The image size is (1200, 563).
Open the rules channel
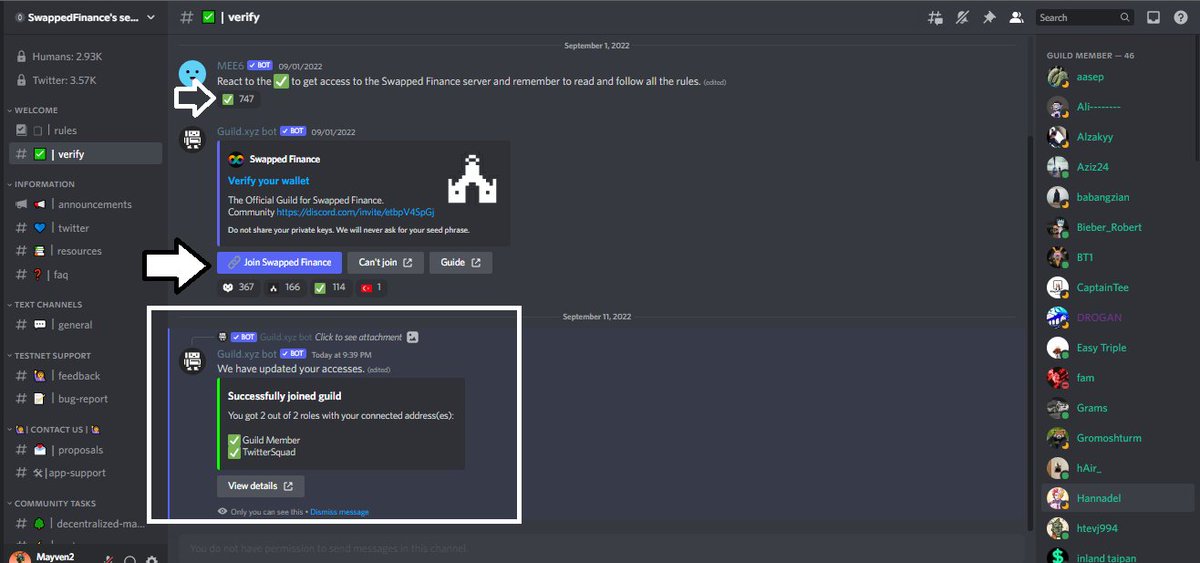tap(85, 130)
